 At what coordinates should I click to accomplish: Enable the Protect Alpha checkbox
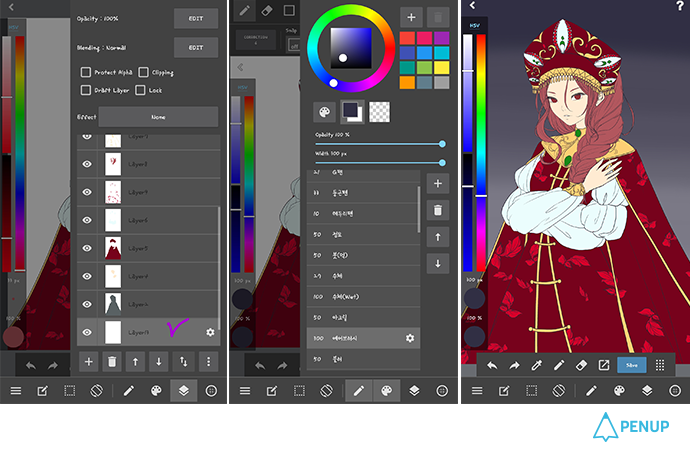[x=86, y=72]
